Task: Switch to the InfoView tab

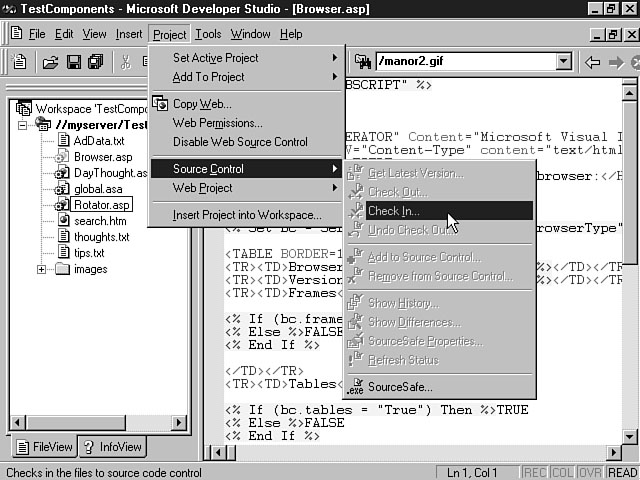Action: 112,447
